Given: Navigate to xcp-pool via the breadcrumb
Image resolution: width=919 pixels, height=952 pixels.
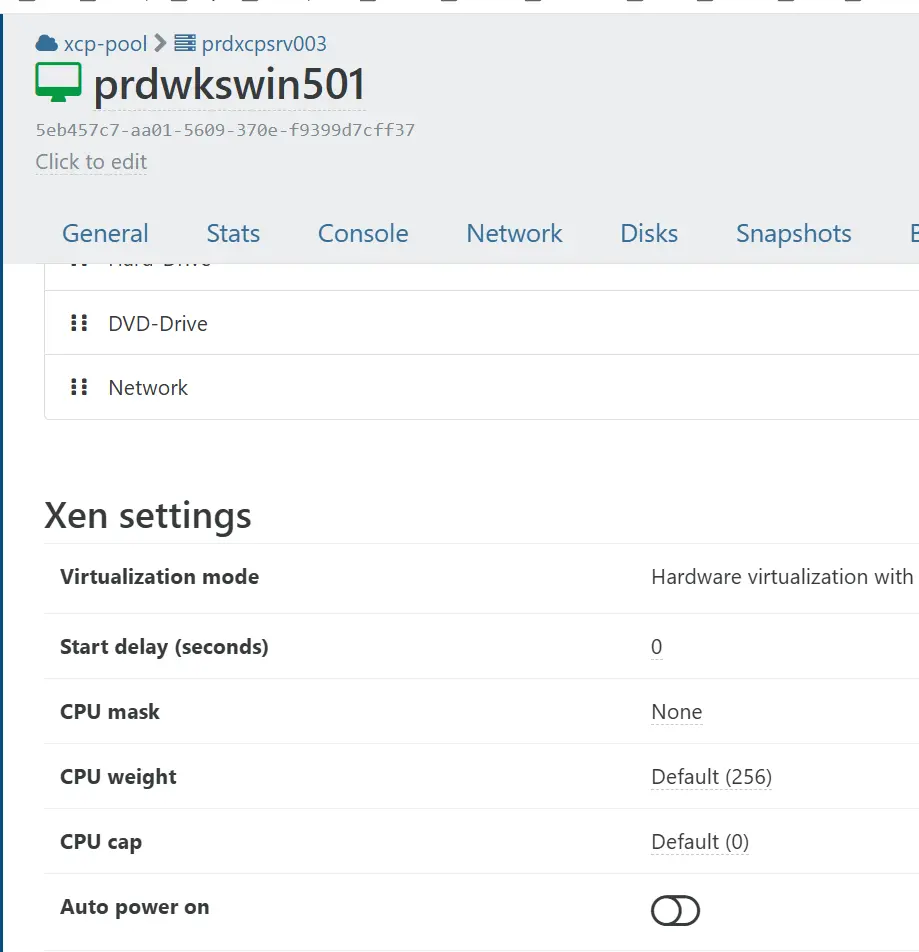Looking at the screenshot, I should click(x=104, y=43).
